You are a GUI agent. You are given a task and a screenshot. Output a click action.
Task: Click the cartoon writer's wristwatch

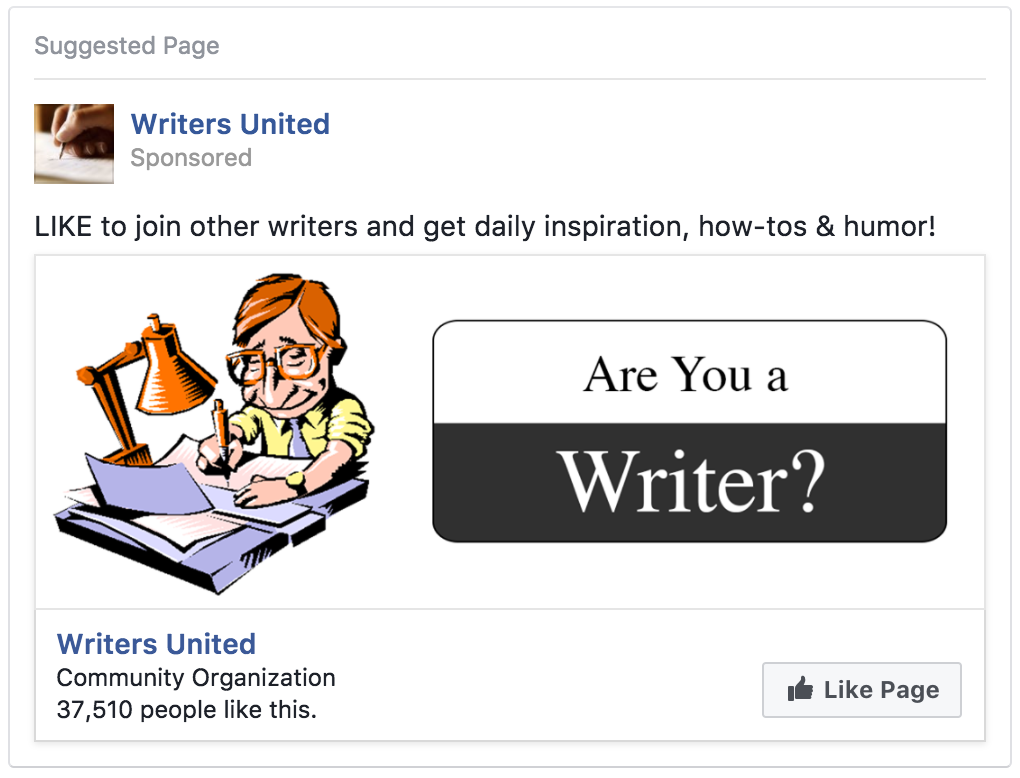tap(295, 480)
